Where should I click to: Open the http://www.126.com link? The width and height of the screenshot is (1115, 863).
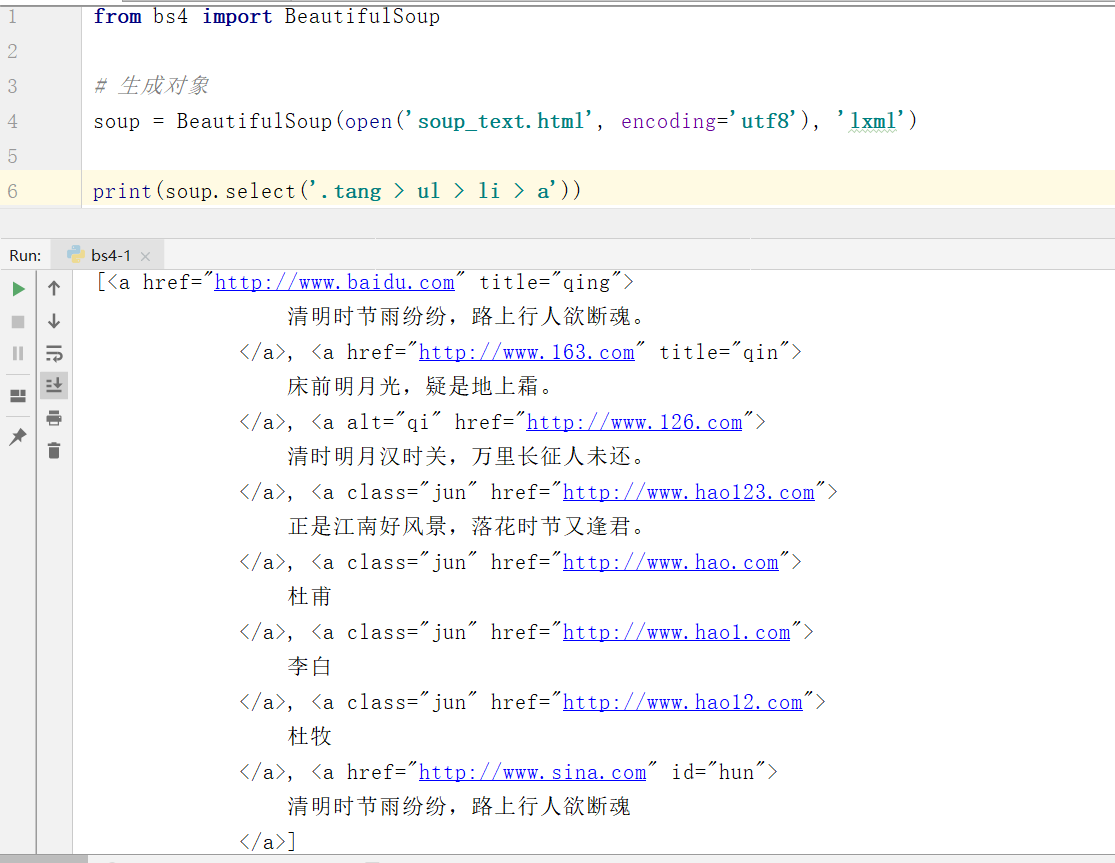pyautogui.click(x=634, y=422)
